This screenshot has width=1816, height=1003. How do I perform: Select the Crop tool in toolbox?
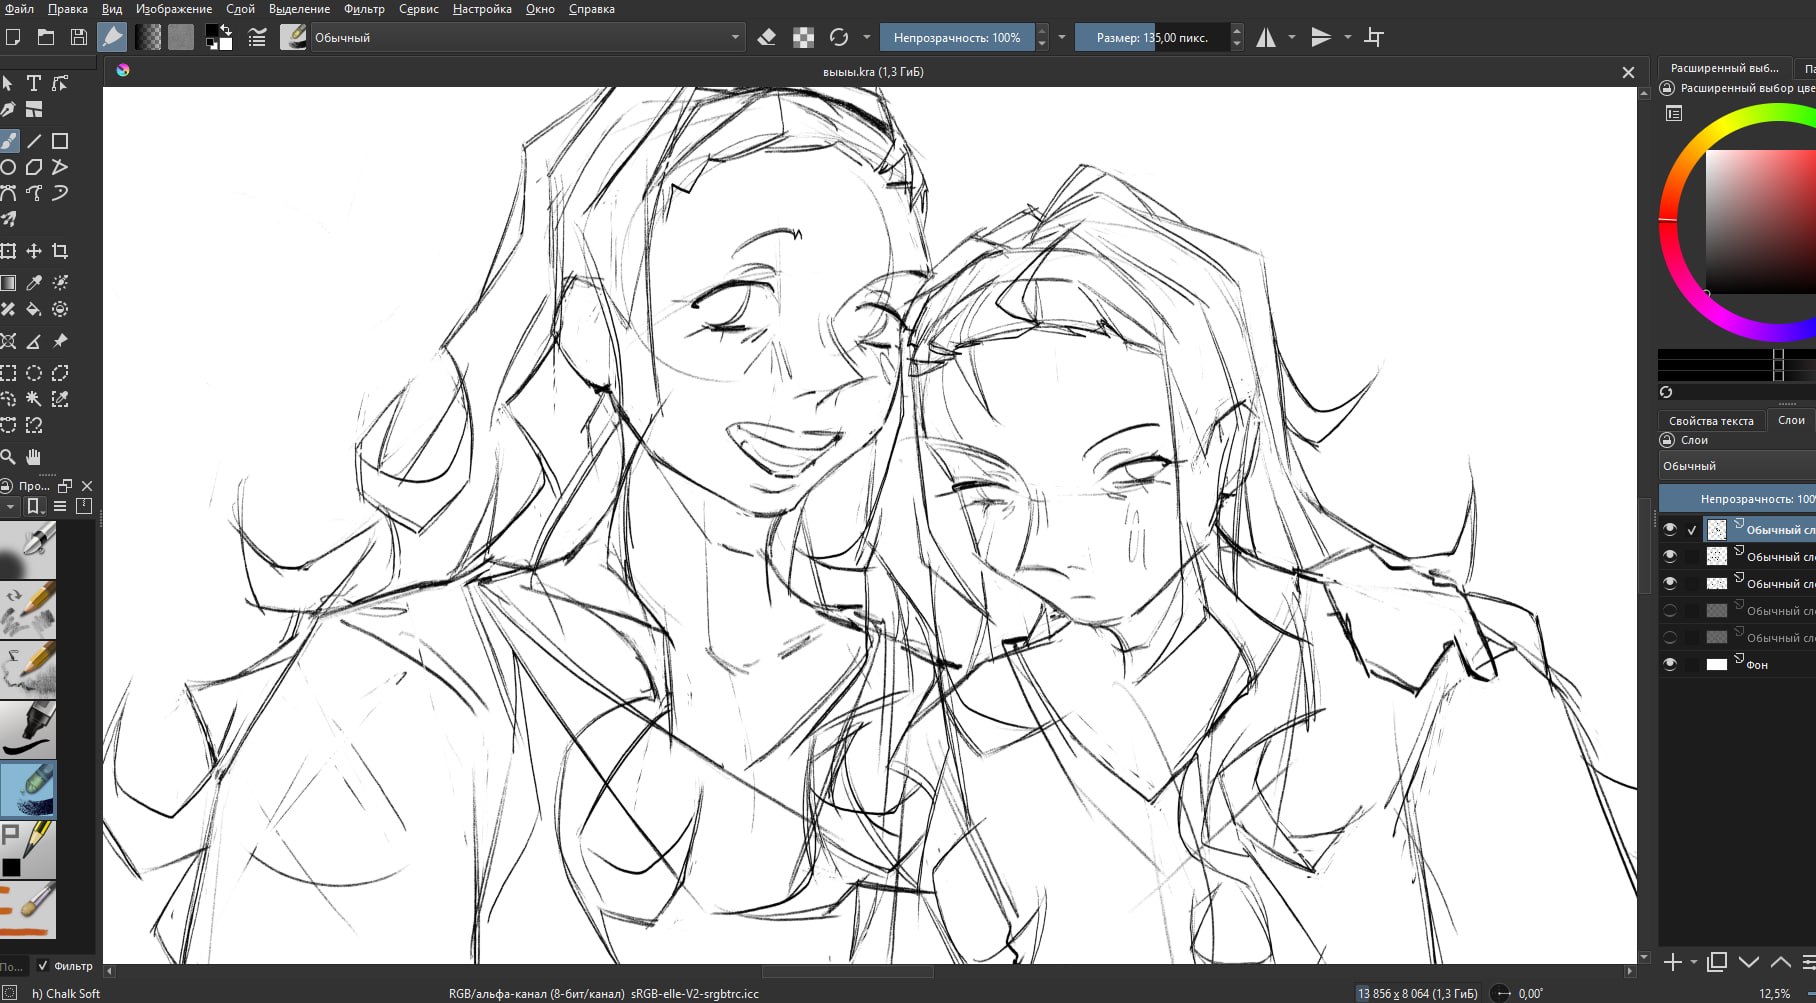[60, 251]
